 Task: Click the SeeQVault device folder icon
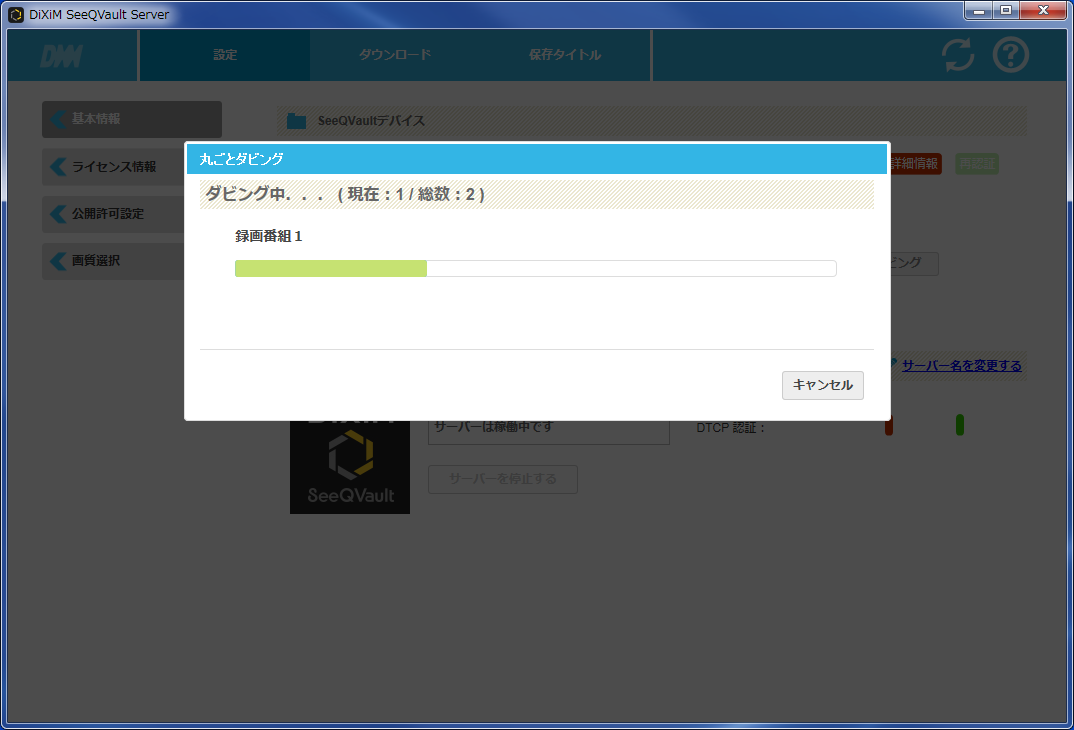(297, 121)
